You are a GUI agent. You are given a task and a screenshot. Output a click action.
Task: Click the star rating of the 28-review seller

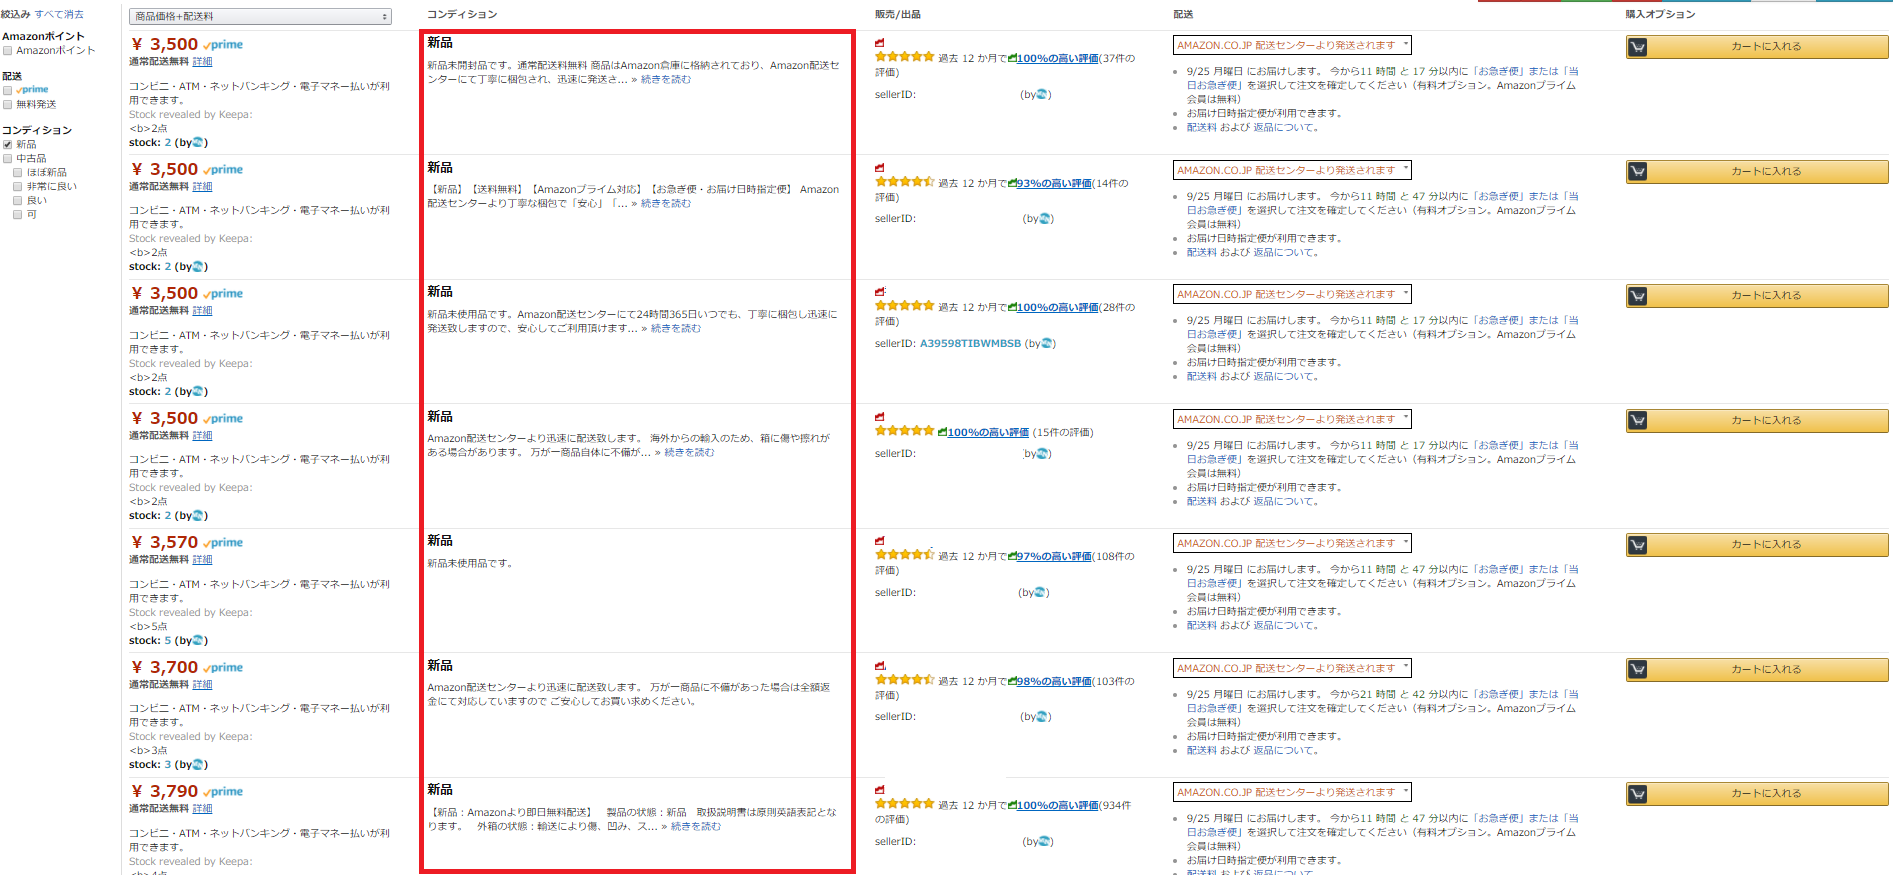905,306
